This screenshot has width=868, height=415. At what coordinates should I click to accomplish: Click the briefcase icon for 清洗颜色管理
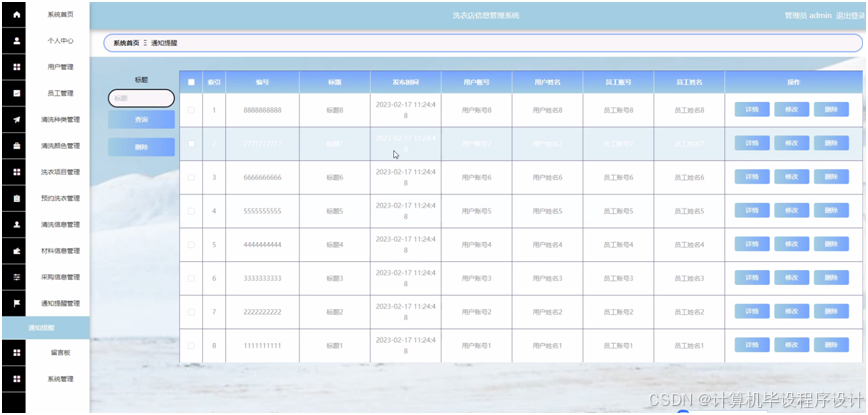coord(17,146)
